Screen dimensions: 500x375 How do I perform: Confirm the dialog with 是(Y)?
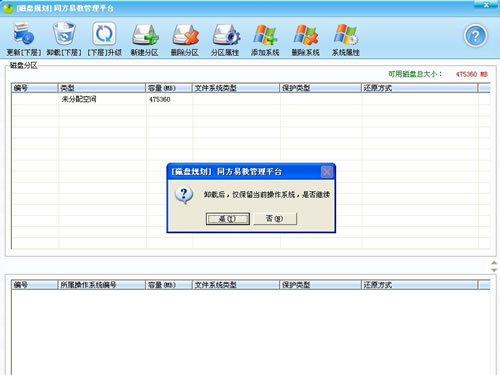coord(228,219)
